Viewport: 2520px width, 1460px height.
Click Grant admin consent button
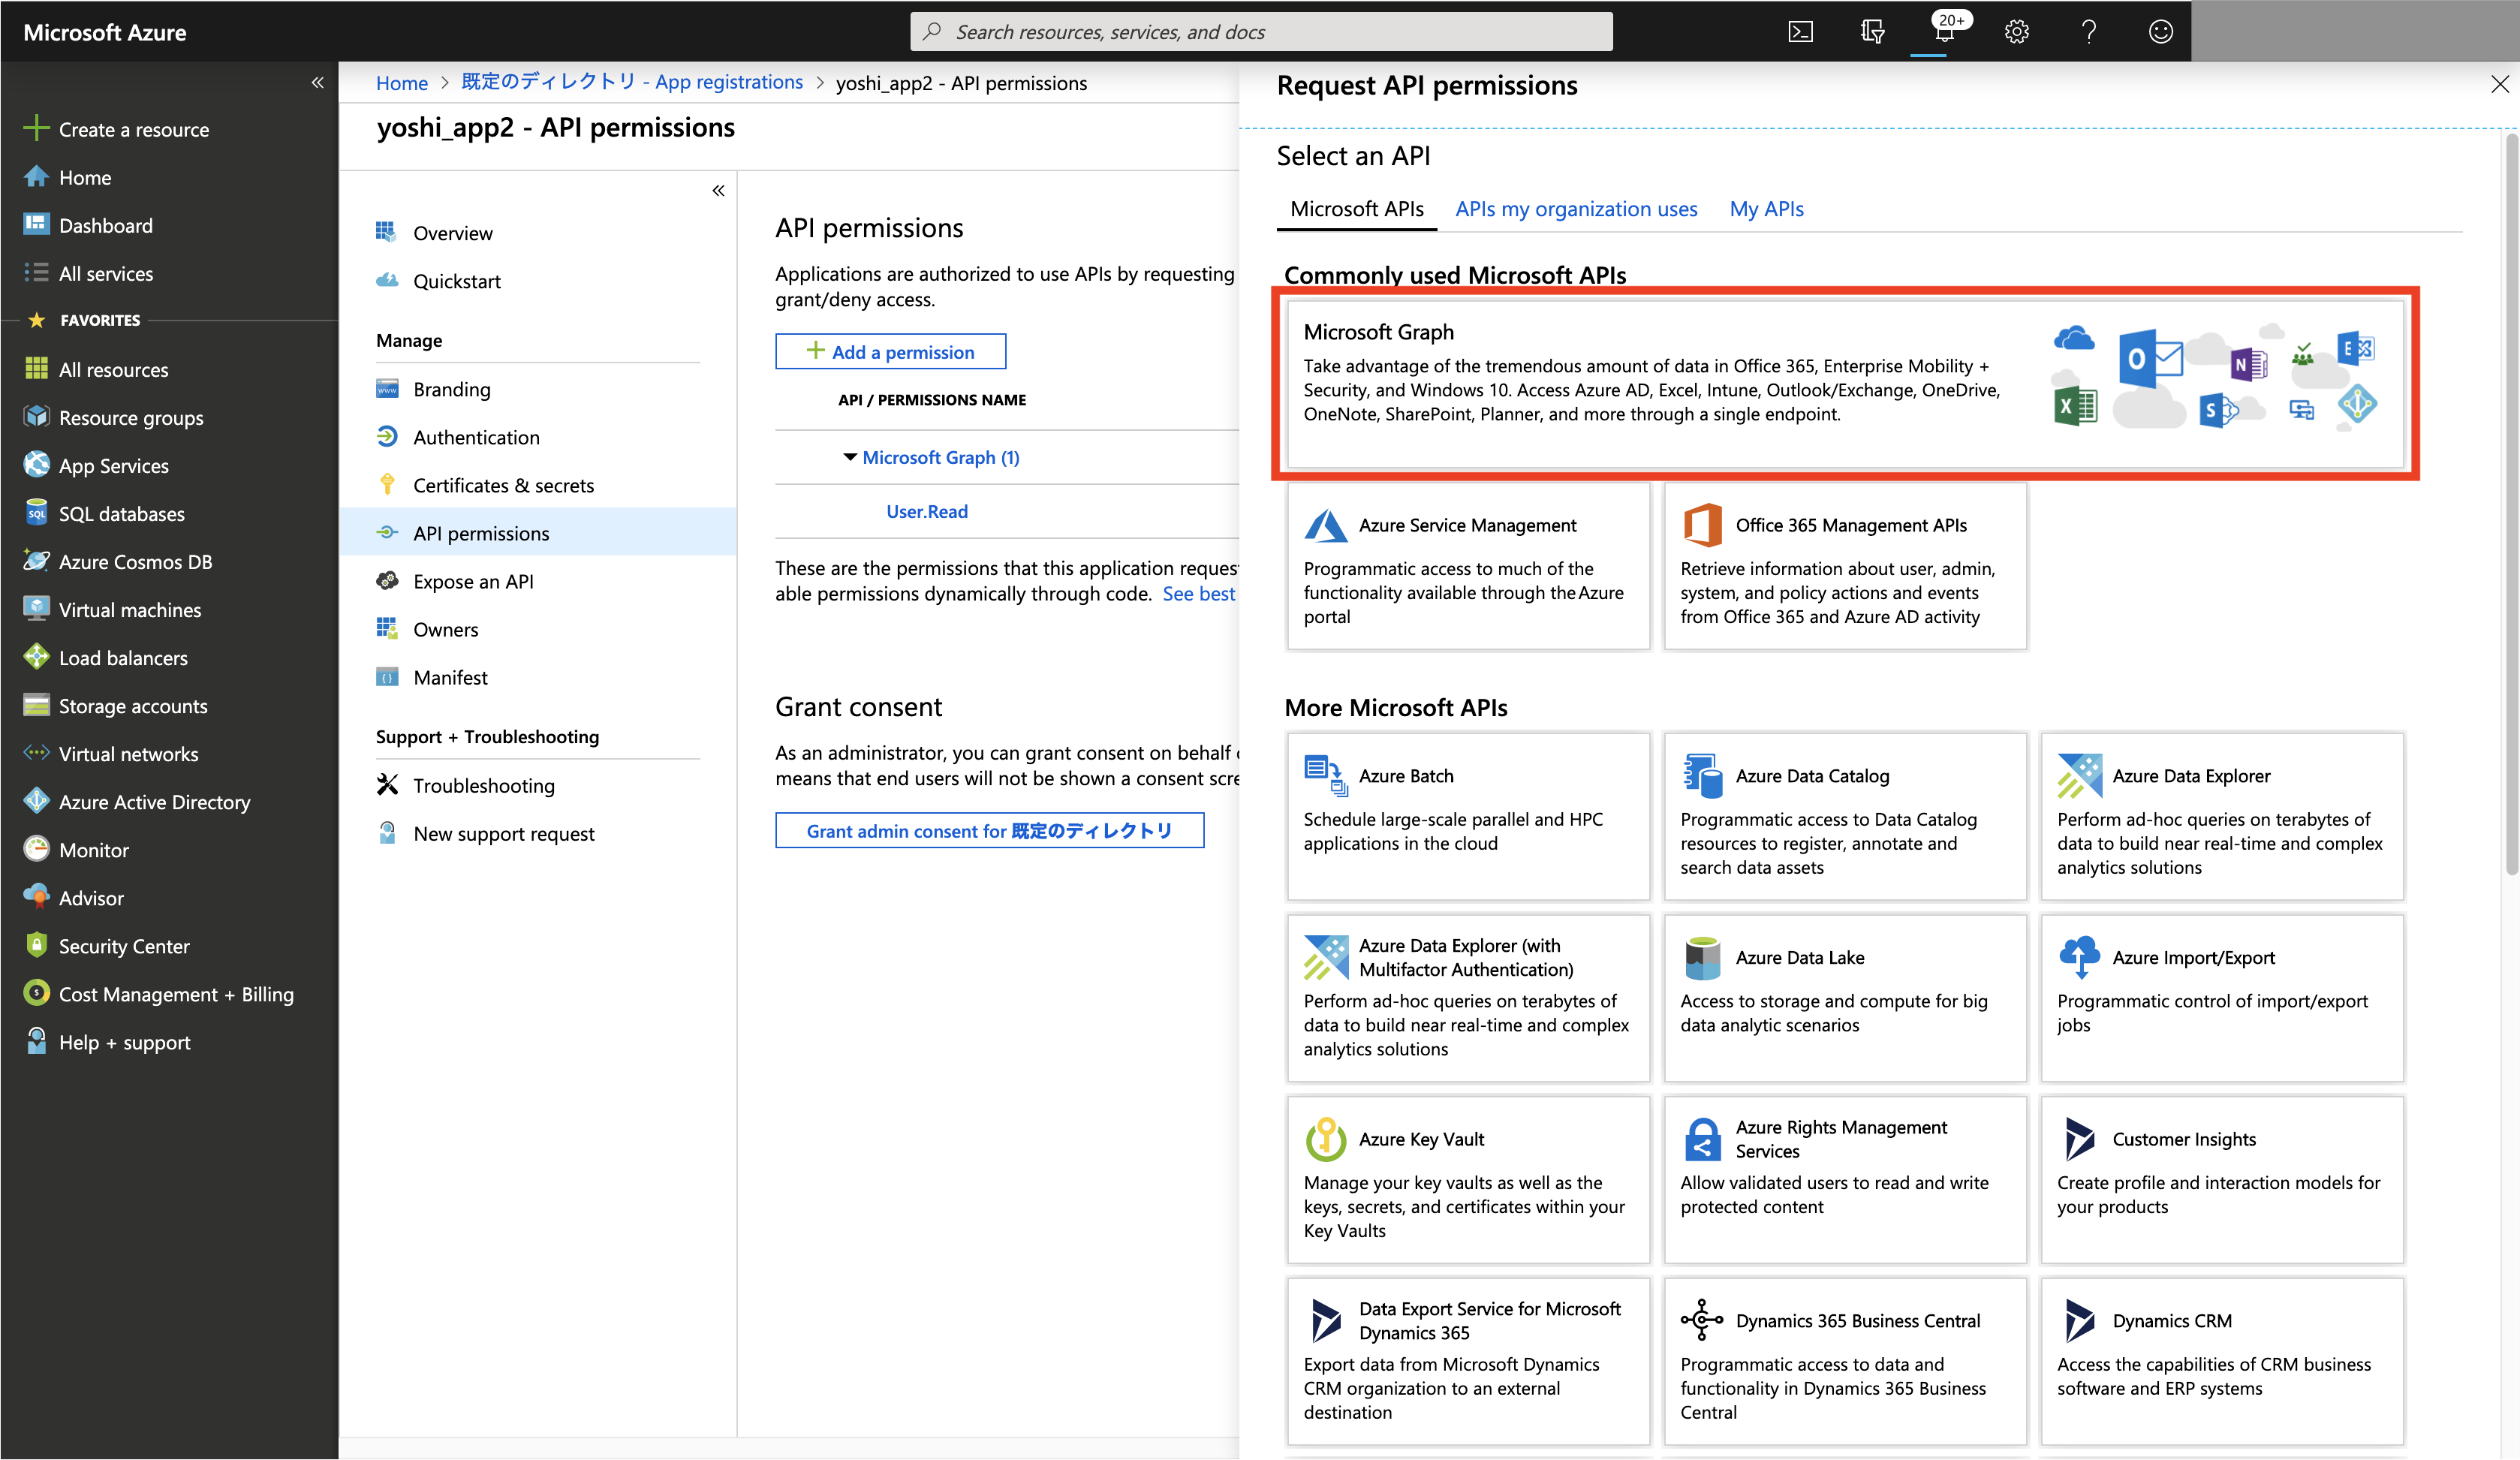(x=989, y=830)
